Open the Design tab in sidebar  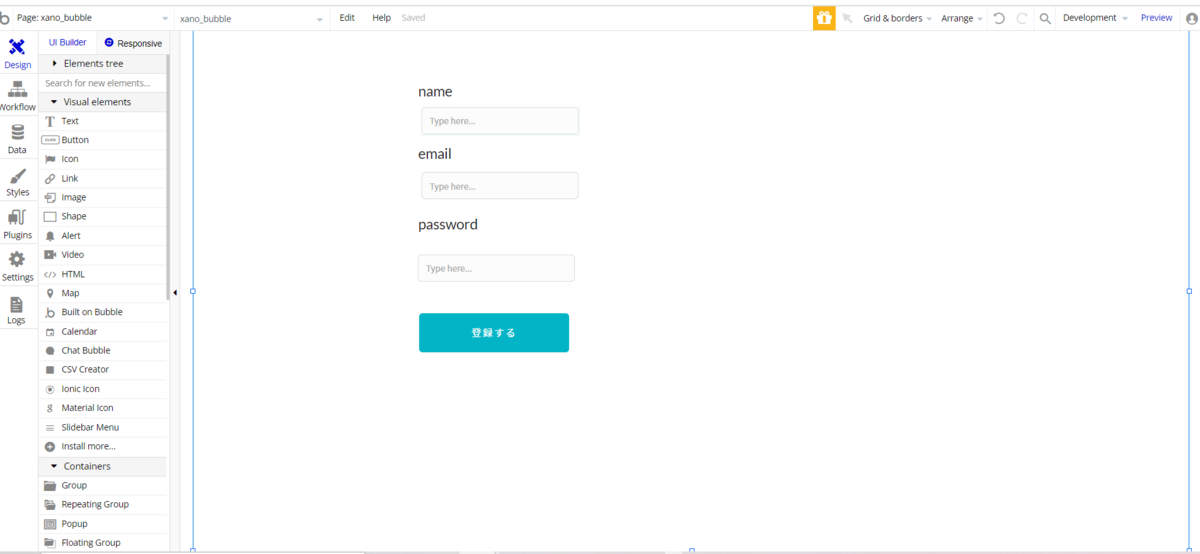17,54
